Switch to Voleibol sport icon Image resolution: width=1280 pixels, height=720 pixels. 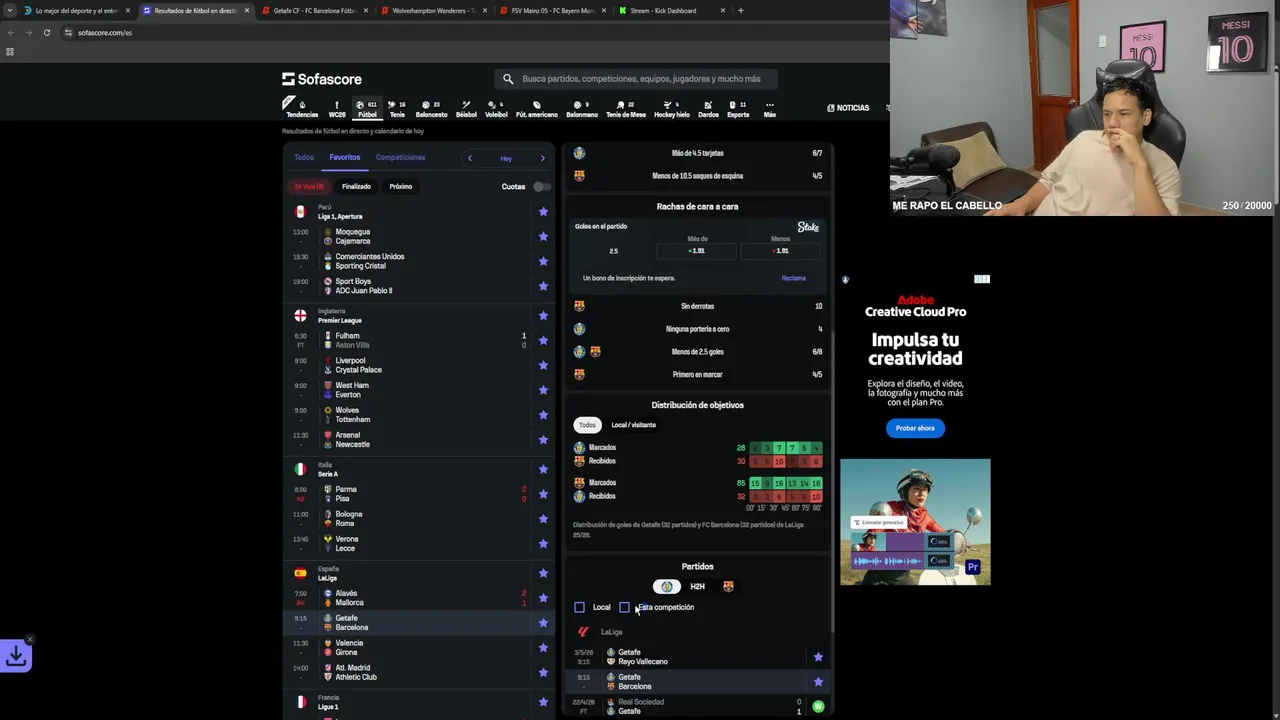496,108
